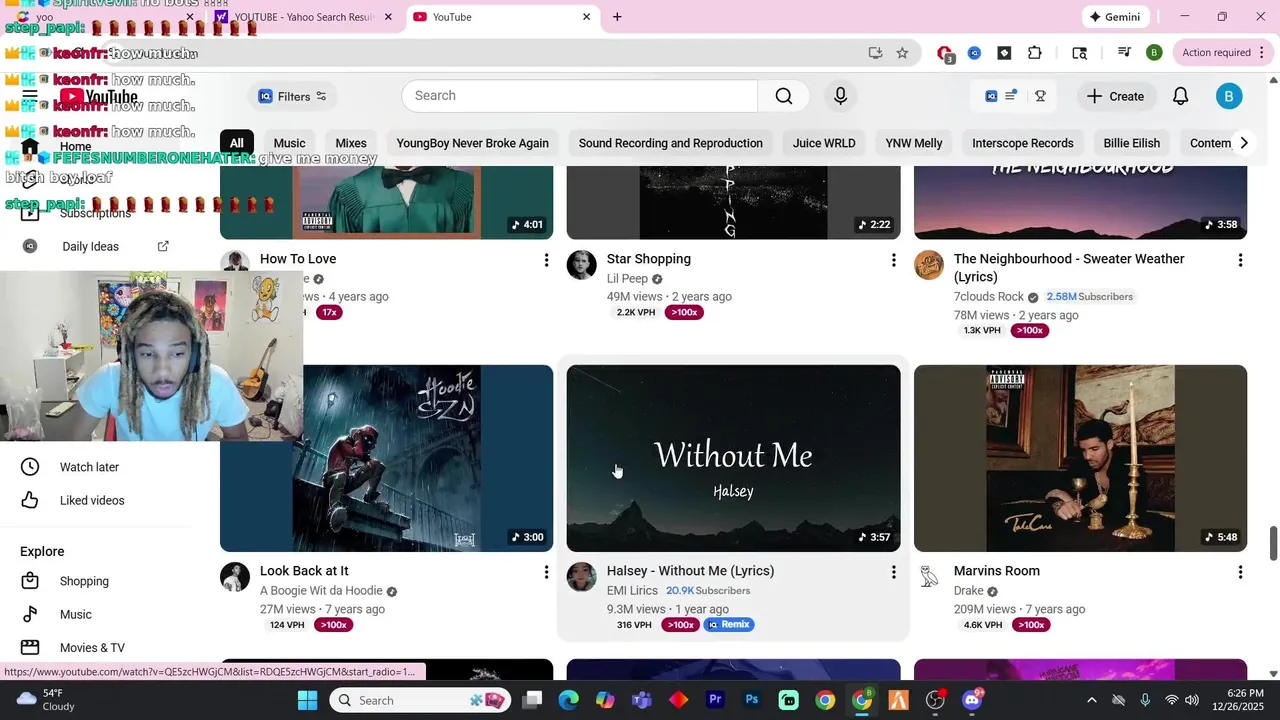1280x720 pixels.
Task: Activate voice search microphone icon
Action: pyautogui.click(x=840, y=96)
